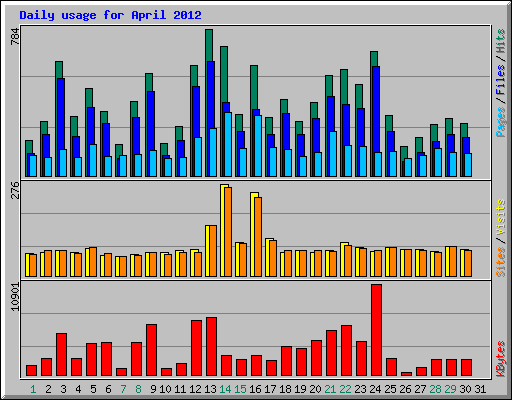Click the cyan Pages bar for day 16

pyautogui.click(x=258, y=146)
